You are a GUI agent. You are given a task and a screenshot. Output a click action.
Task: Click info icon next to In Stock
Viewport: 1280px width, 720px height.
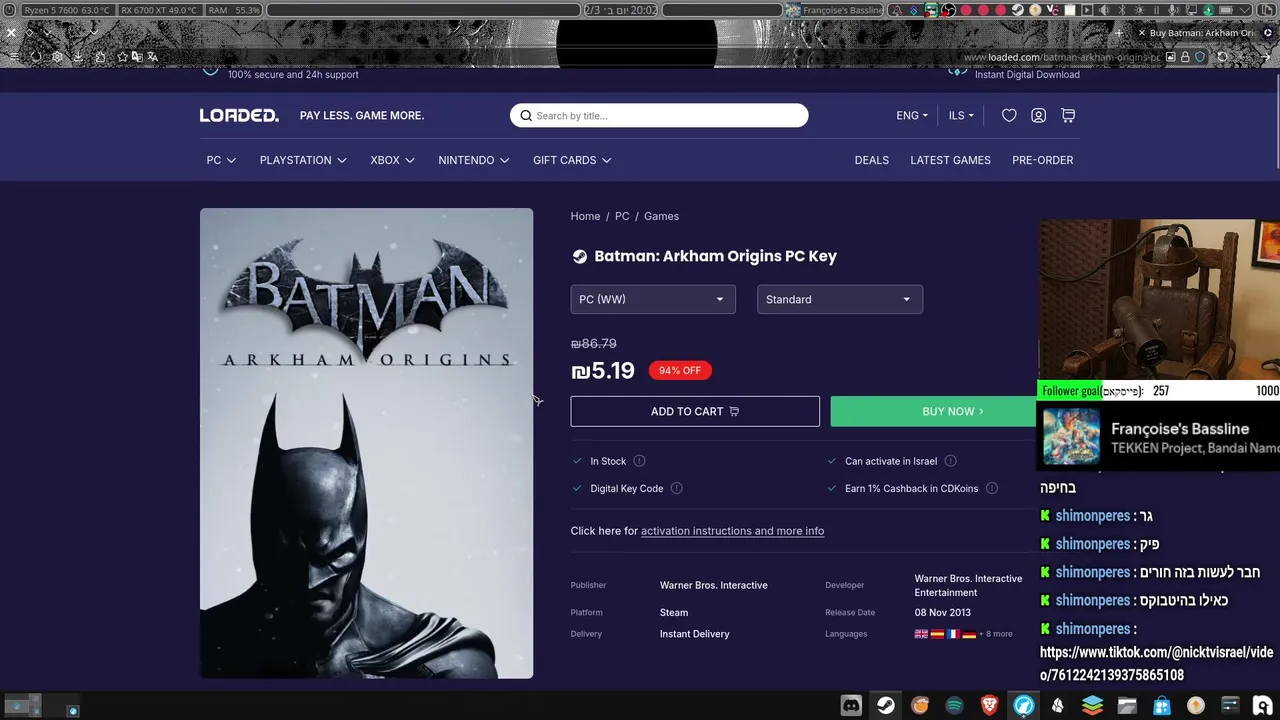639,461
